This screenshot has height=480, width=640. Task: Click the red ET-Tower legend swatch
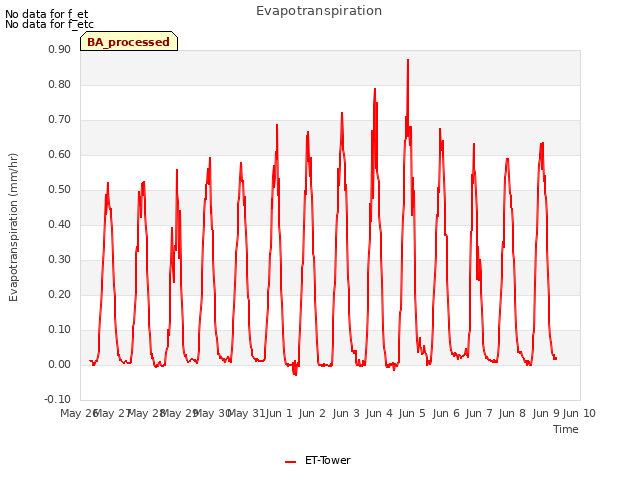290,462
